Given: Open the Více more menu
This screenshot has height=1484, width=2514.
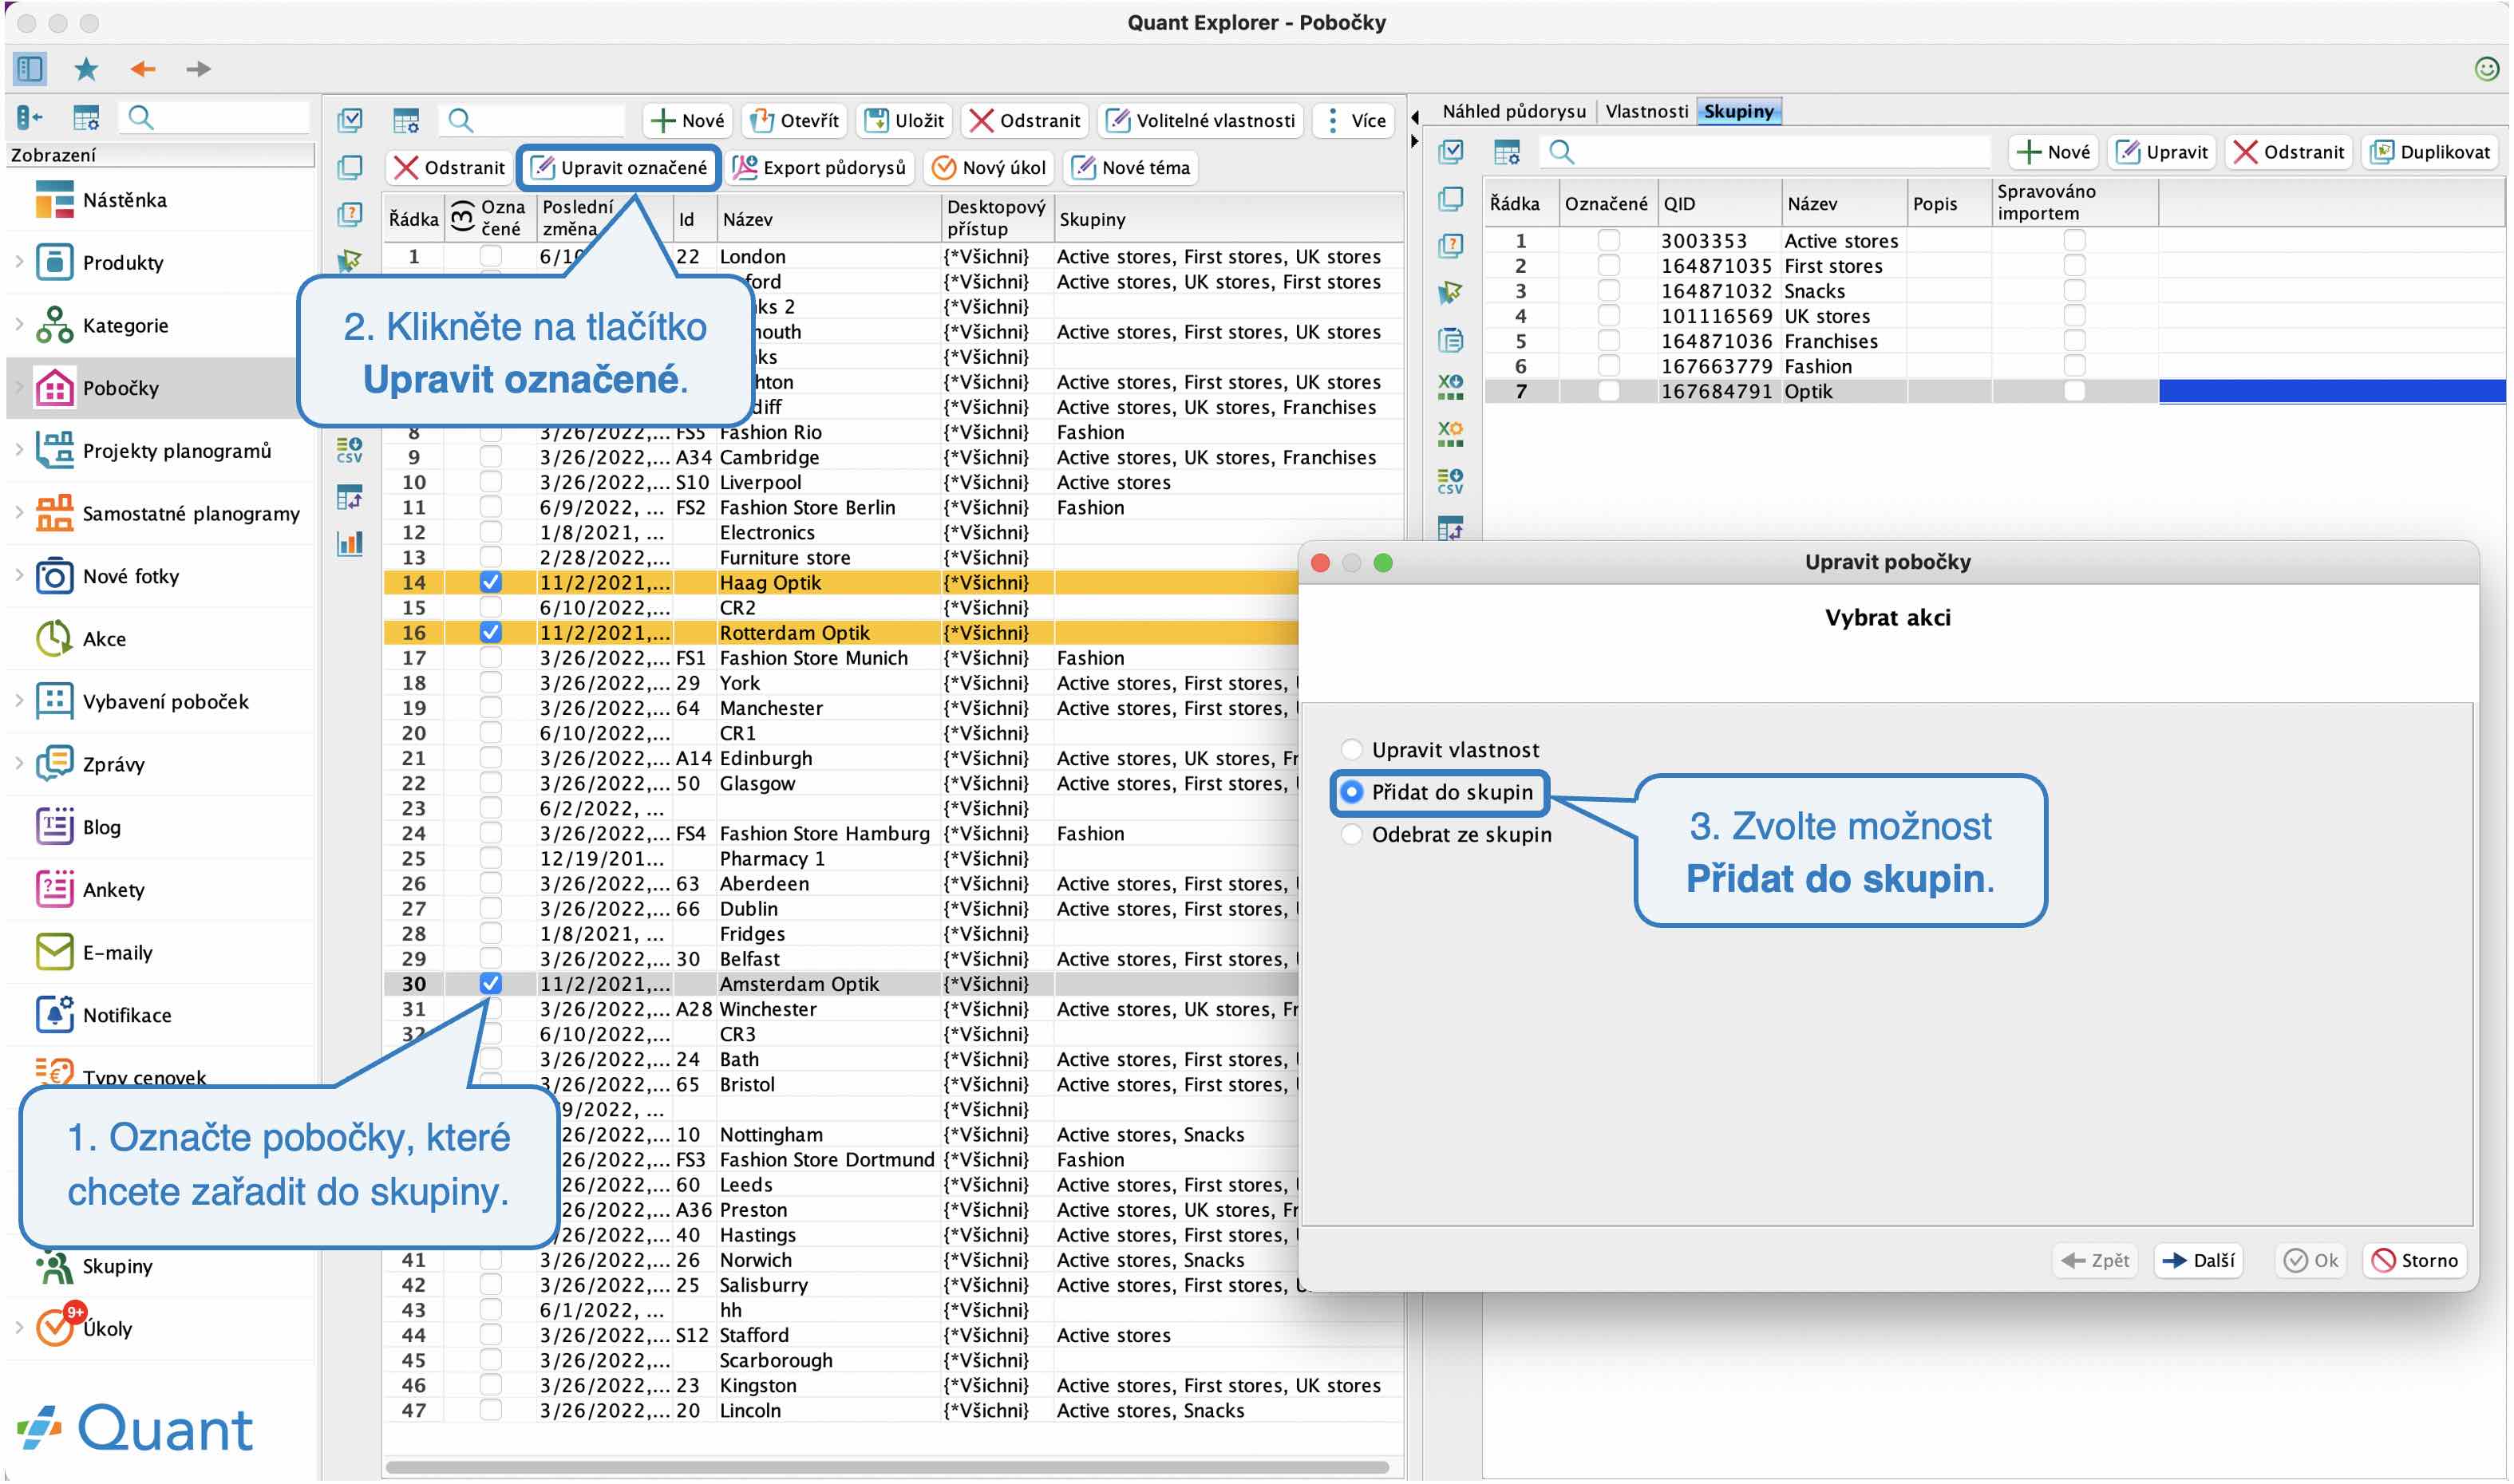Looking at the screenshot, I should click(1355, 121).
